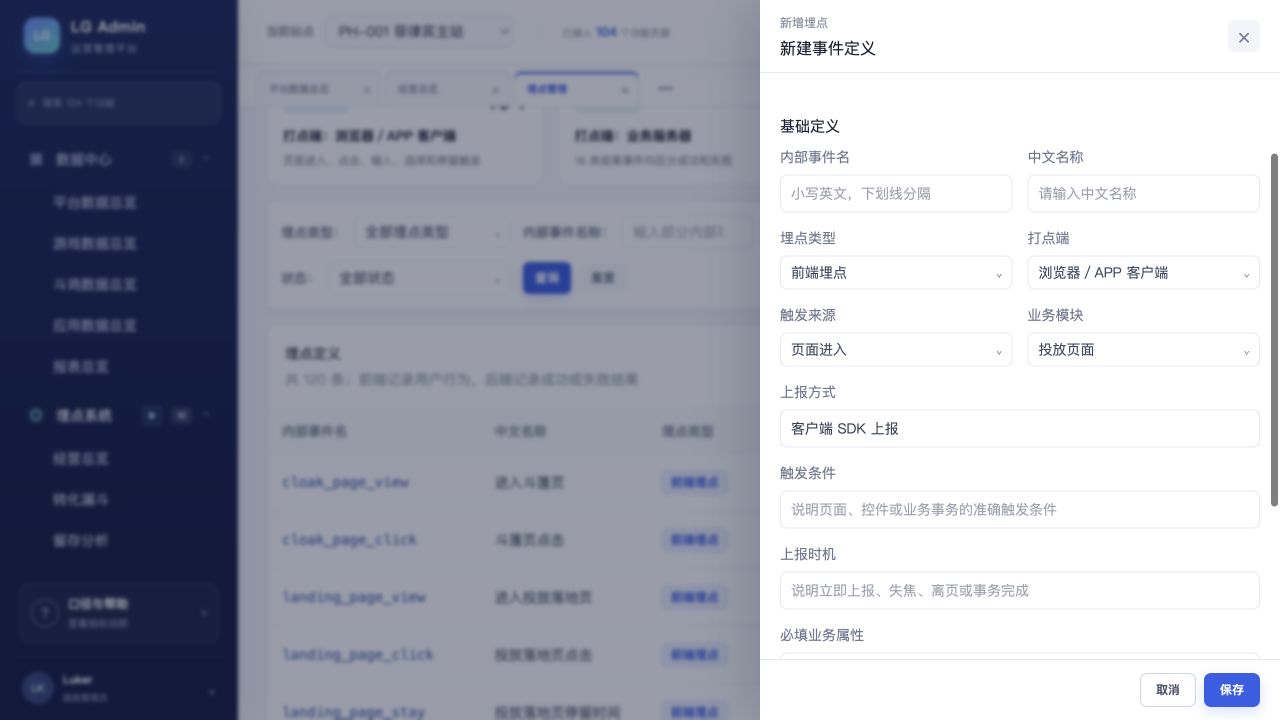Click the help question-mark icon in sidebar
This screenshot has width=1280, height=720.
tap(44, 612)
